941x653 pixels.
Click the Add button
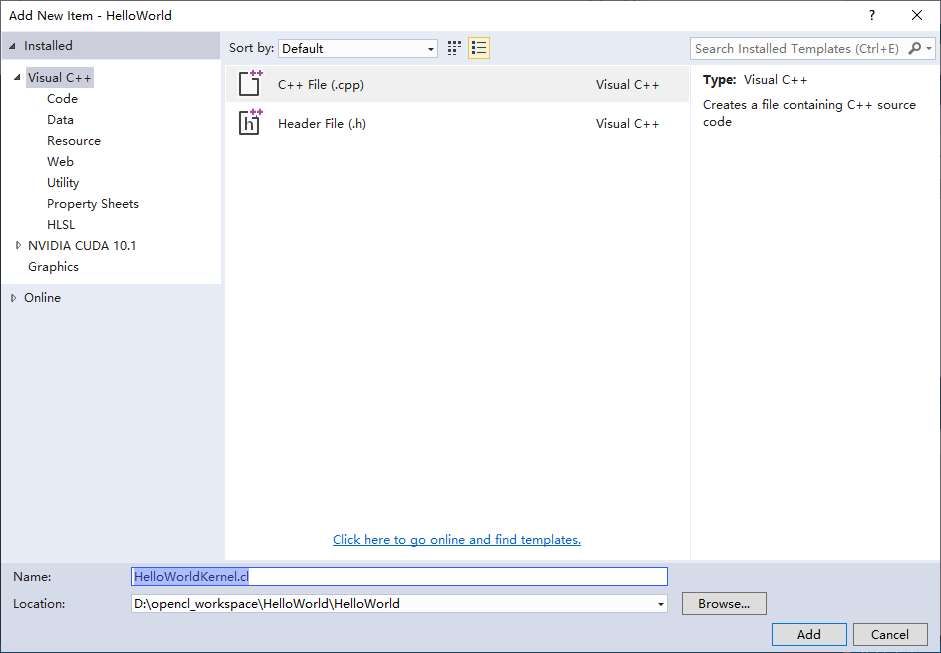pos(808,634)
